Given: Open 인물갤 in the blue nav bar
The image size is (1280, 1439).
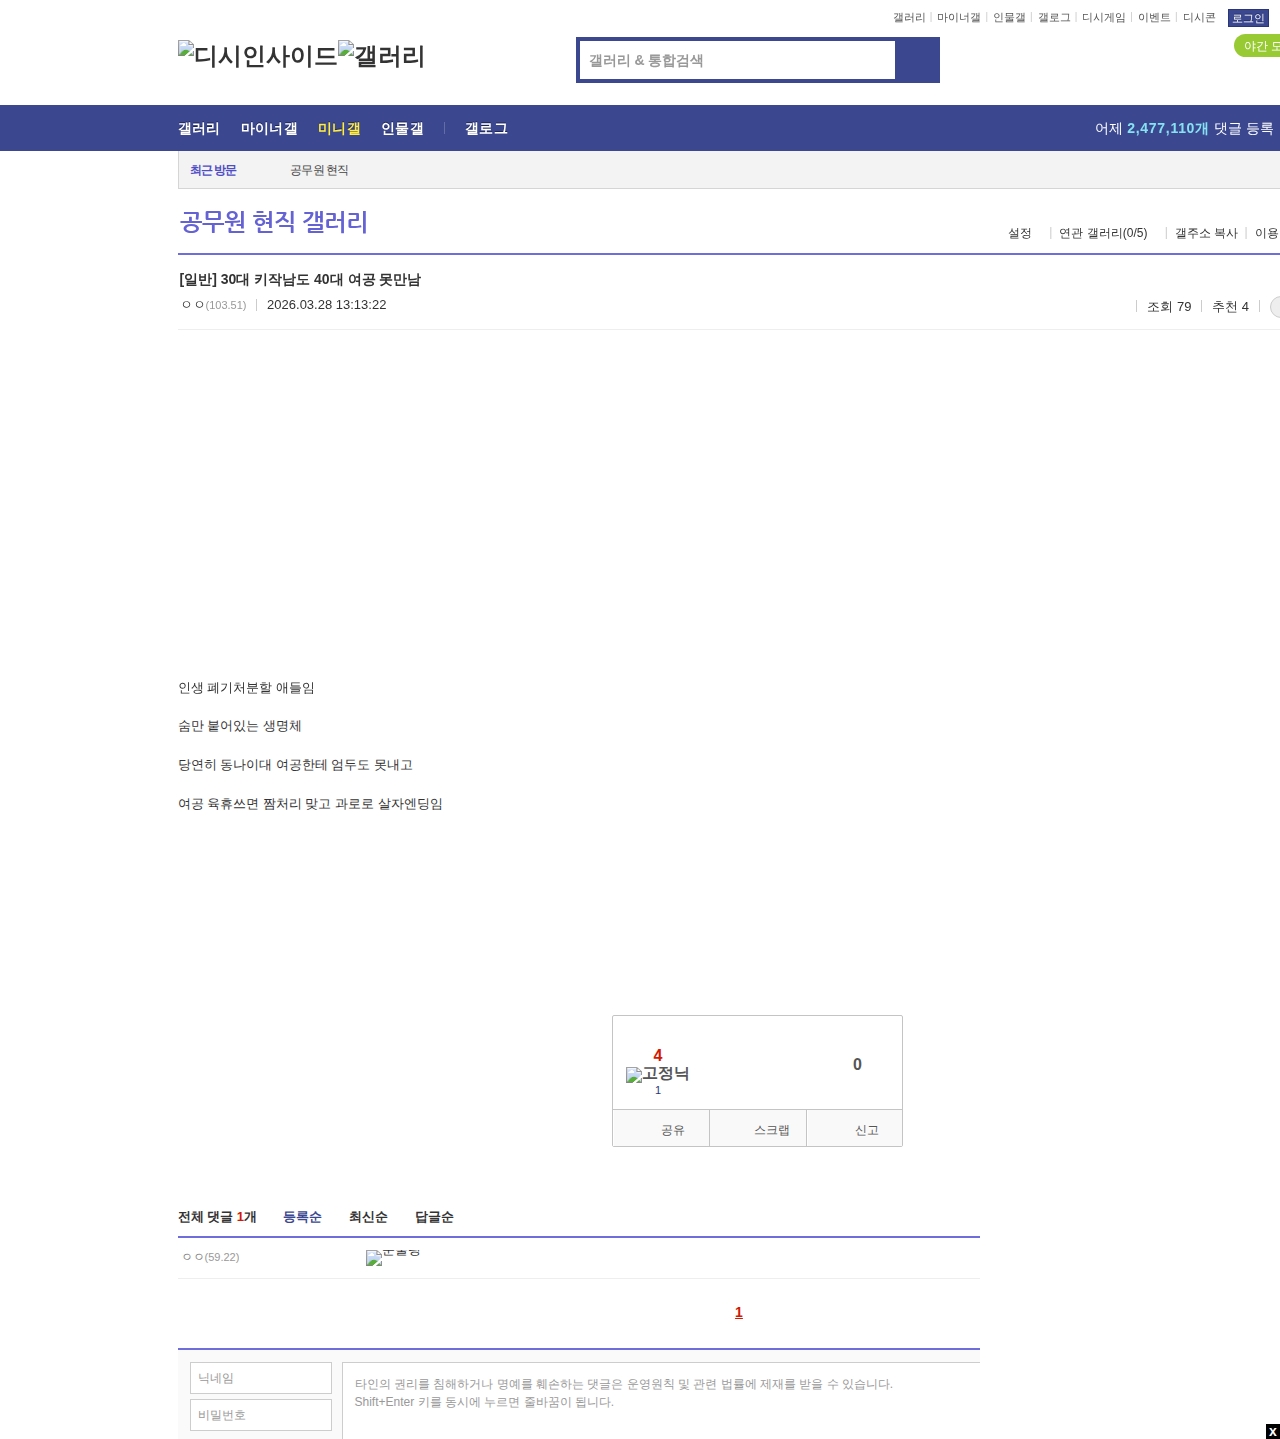Looking at the screenshot, I should (x=402, y=128).
